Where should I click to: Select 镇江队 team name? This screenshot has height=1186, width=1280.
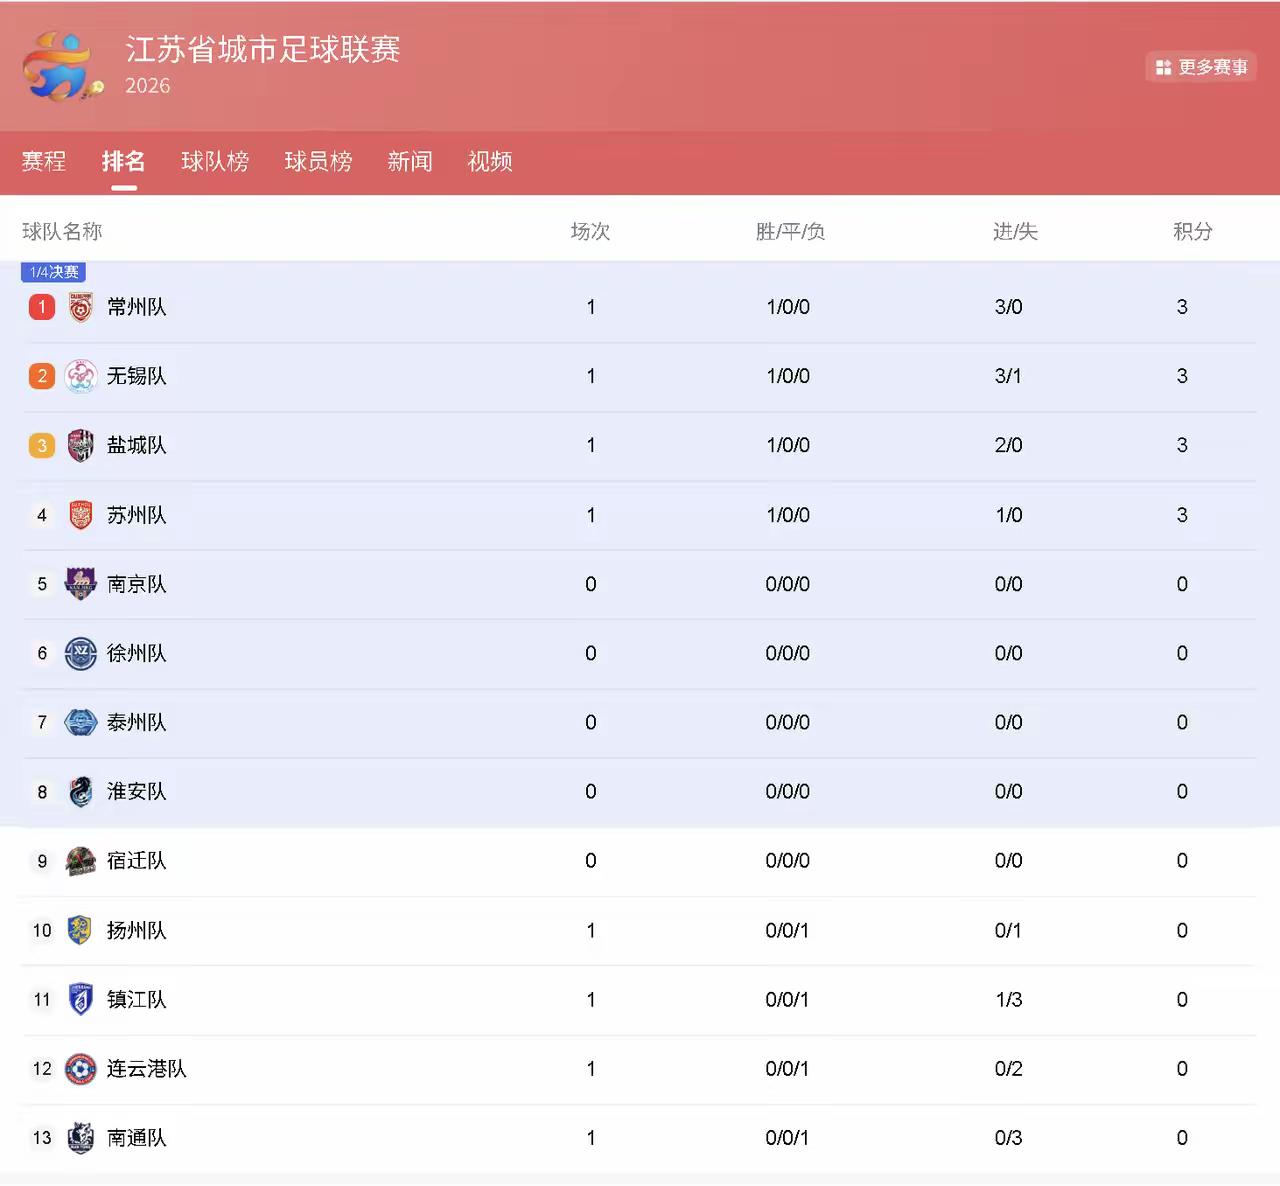(x=137, y=999)
